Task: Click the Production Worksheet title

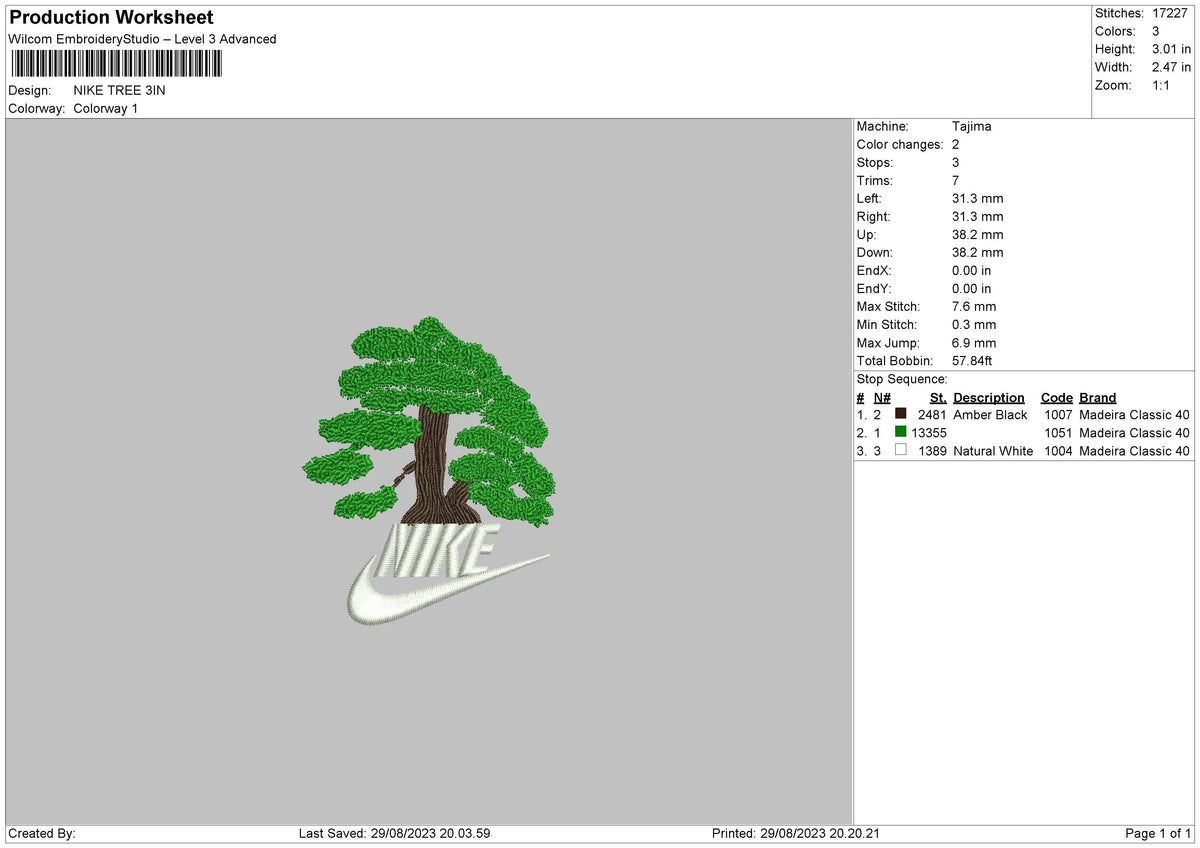Action: click(110, 17)
